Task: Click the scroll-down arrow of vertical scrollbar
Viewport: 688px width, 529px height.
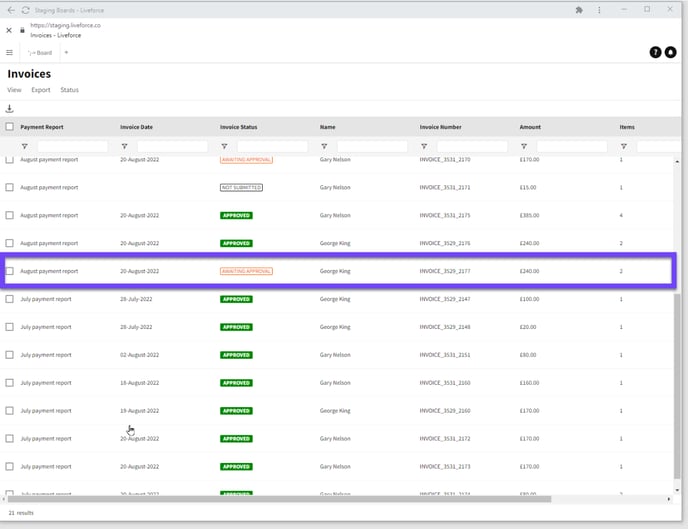Action: [x=677, y=490]
